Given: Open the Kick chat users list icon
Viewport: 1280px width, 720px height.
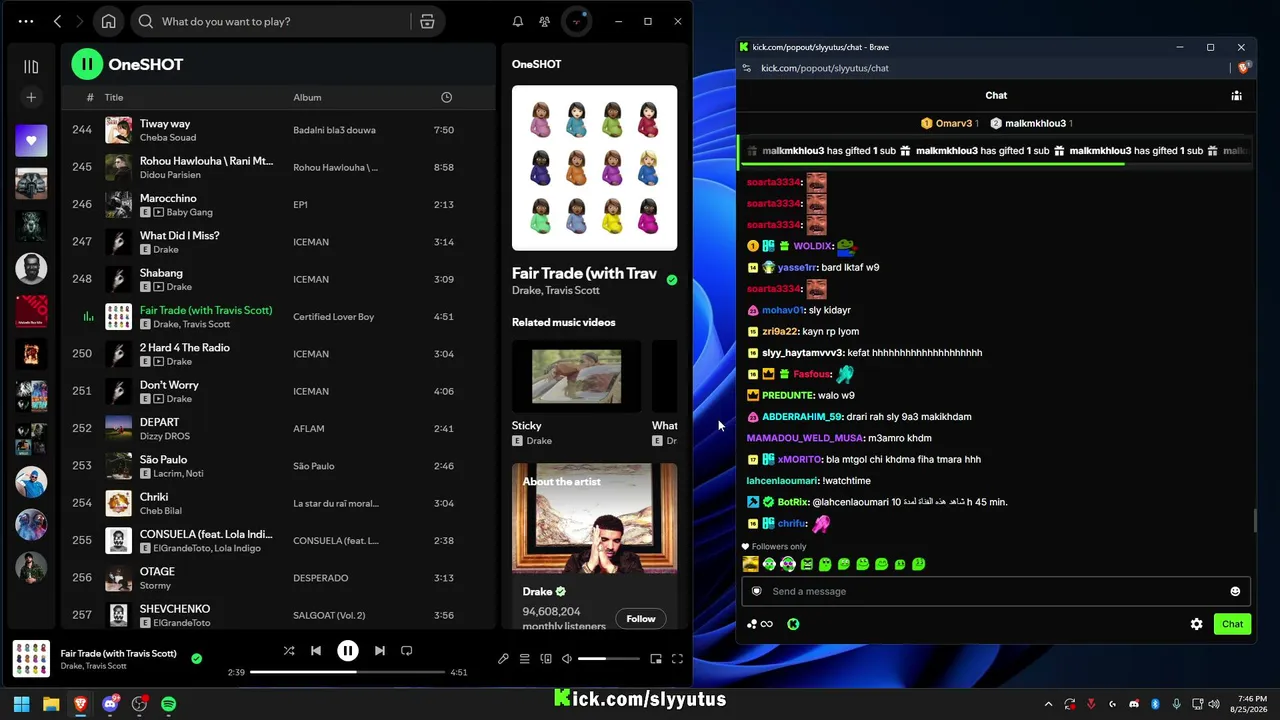Looking at the screenshot, I should tap(1237, 96).
